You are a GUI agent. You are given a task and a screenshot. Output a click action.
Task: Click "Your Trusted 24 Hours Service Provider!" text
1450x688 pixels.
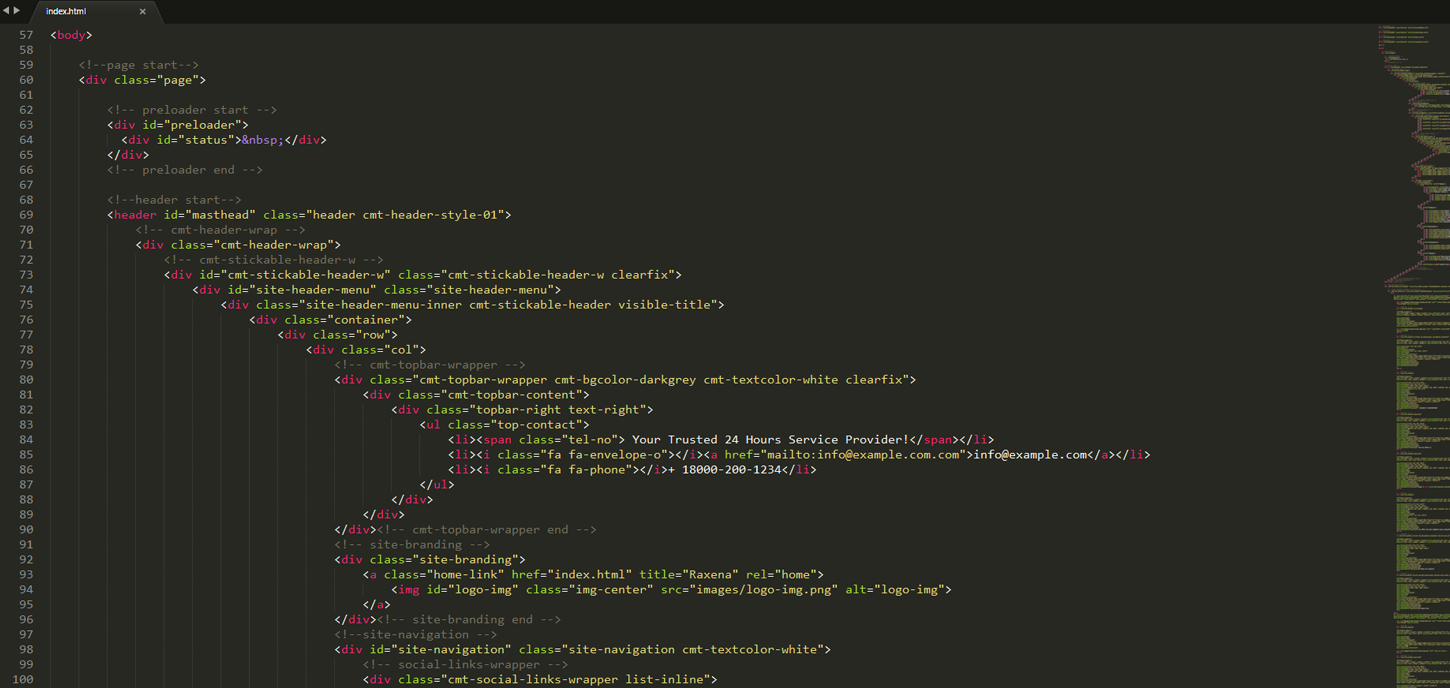[770, 440]
